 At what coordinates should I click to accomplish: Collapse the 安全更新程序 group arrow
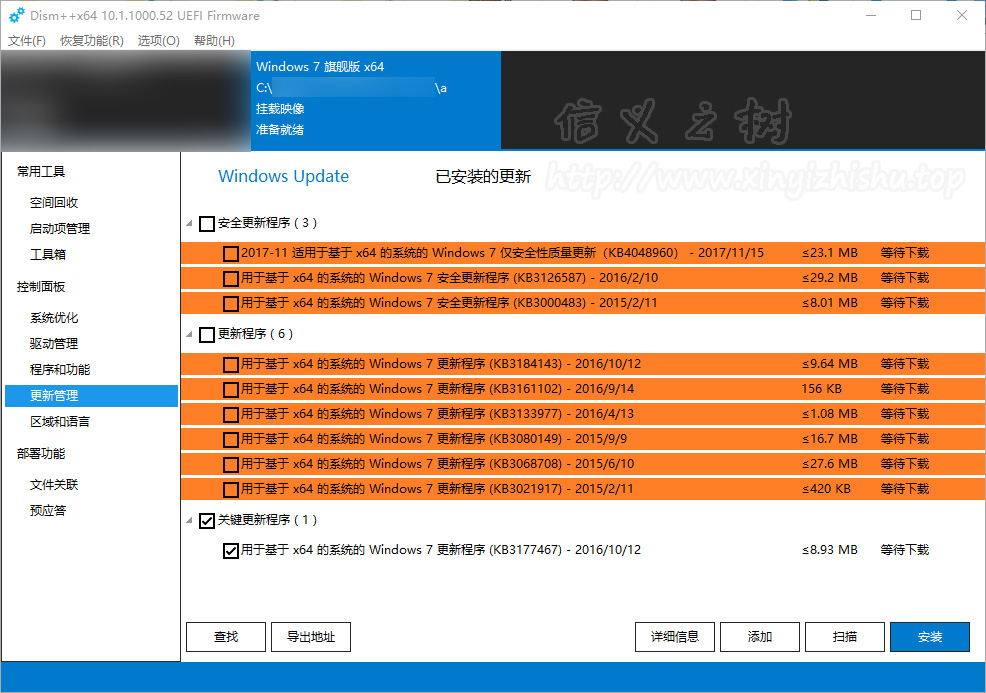[x=190, y=223]
